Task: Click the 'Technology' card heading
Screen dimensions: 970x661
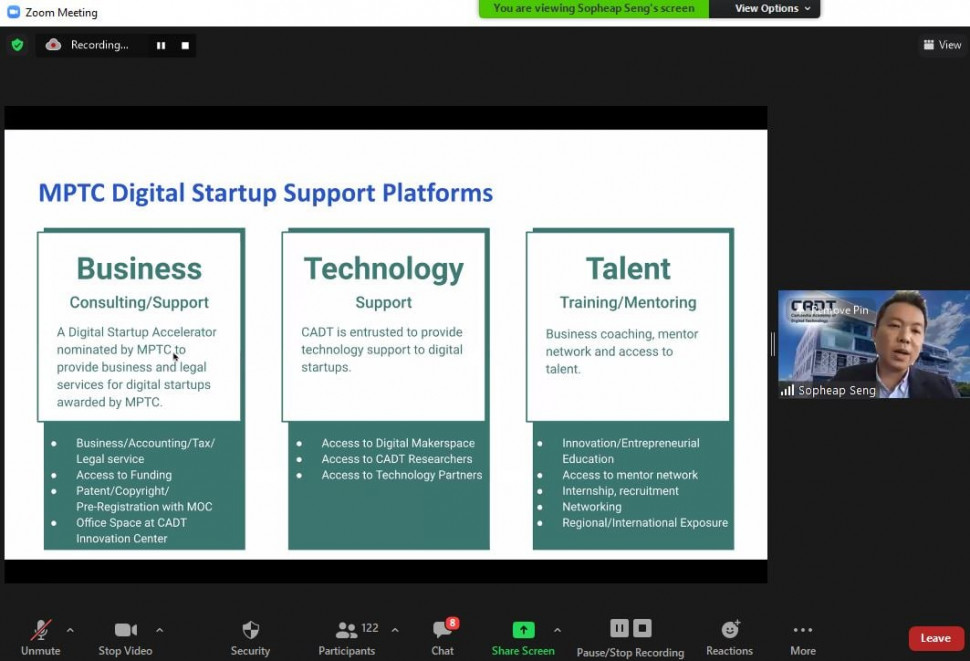Action: click(x=384, y=270)
